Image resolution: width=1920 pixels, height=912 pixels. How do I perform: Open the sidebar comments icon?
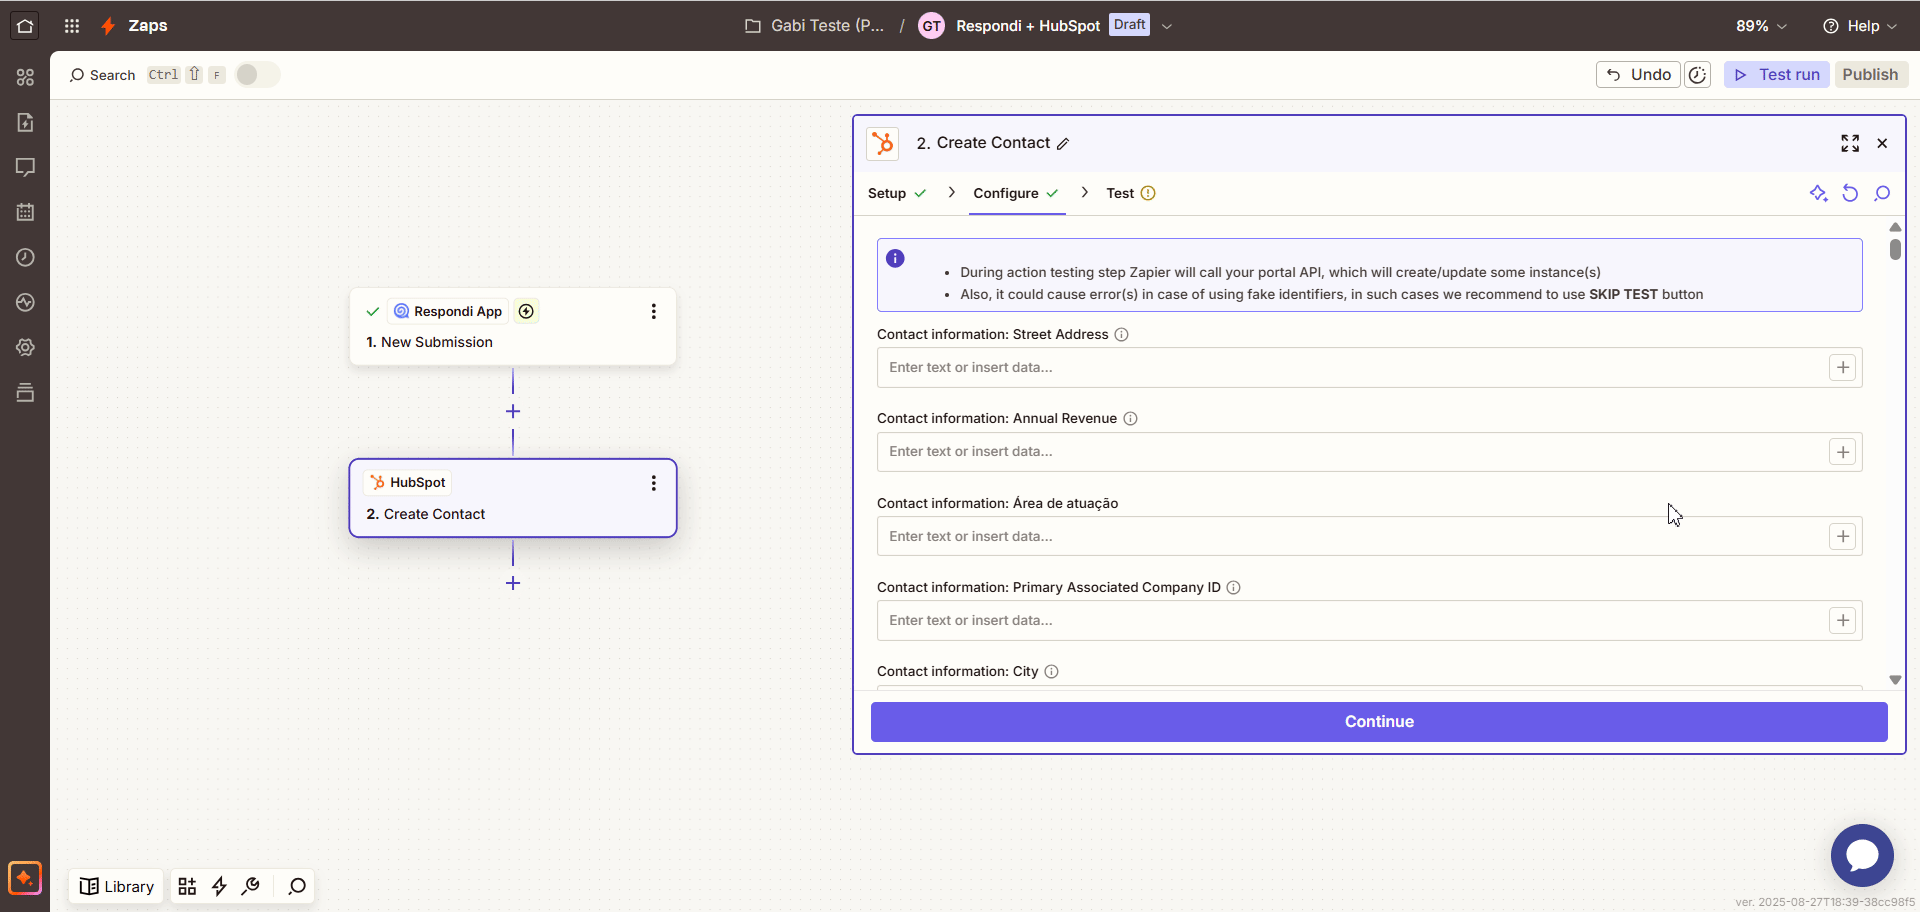tap(25, 167)
